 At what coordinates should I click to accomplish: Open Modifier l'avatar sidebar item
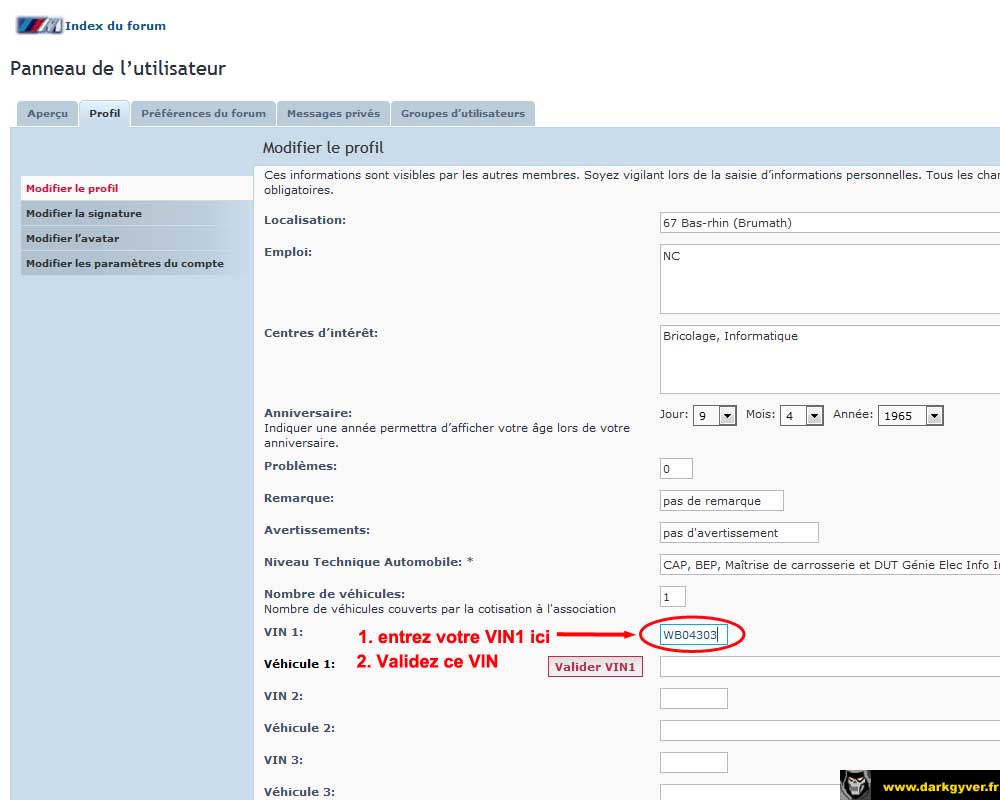pos(136,238)
